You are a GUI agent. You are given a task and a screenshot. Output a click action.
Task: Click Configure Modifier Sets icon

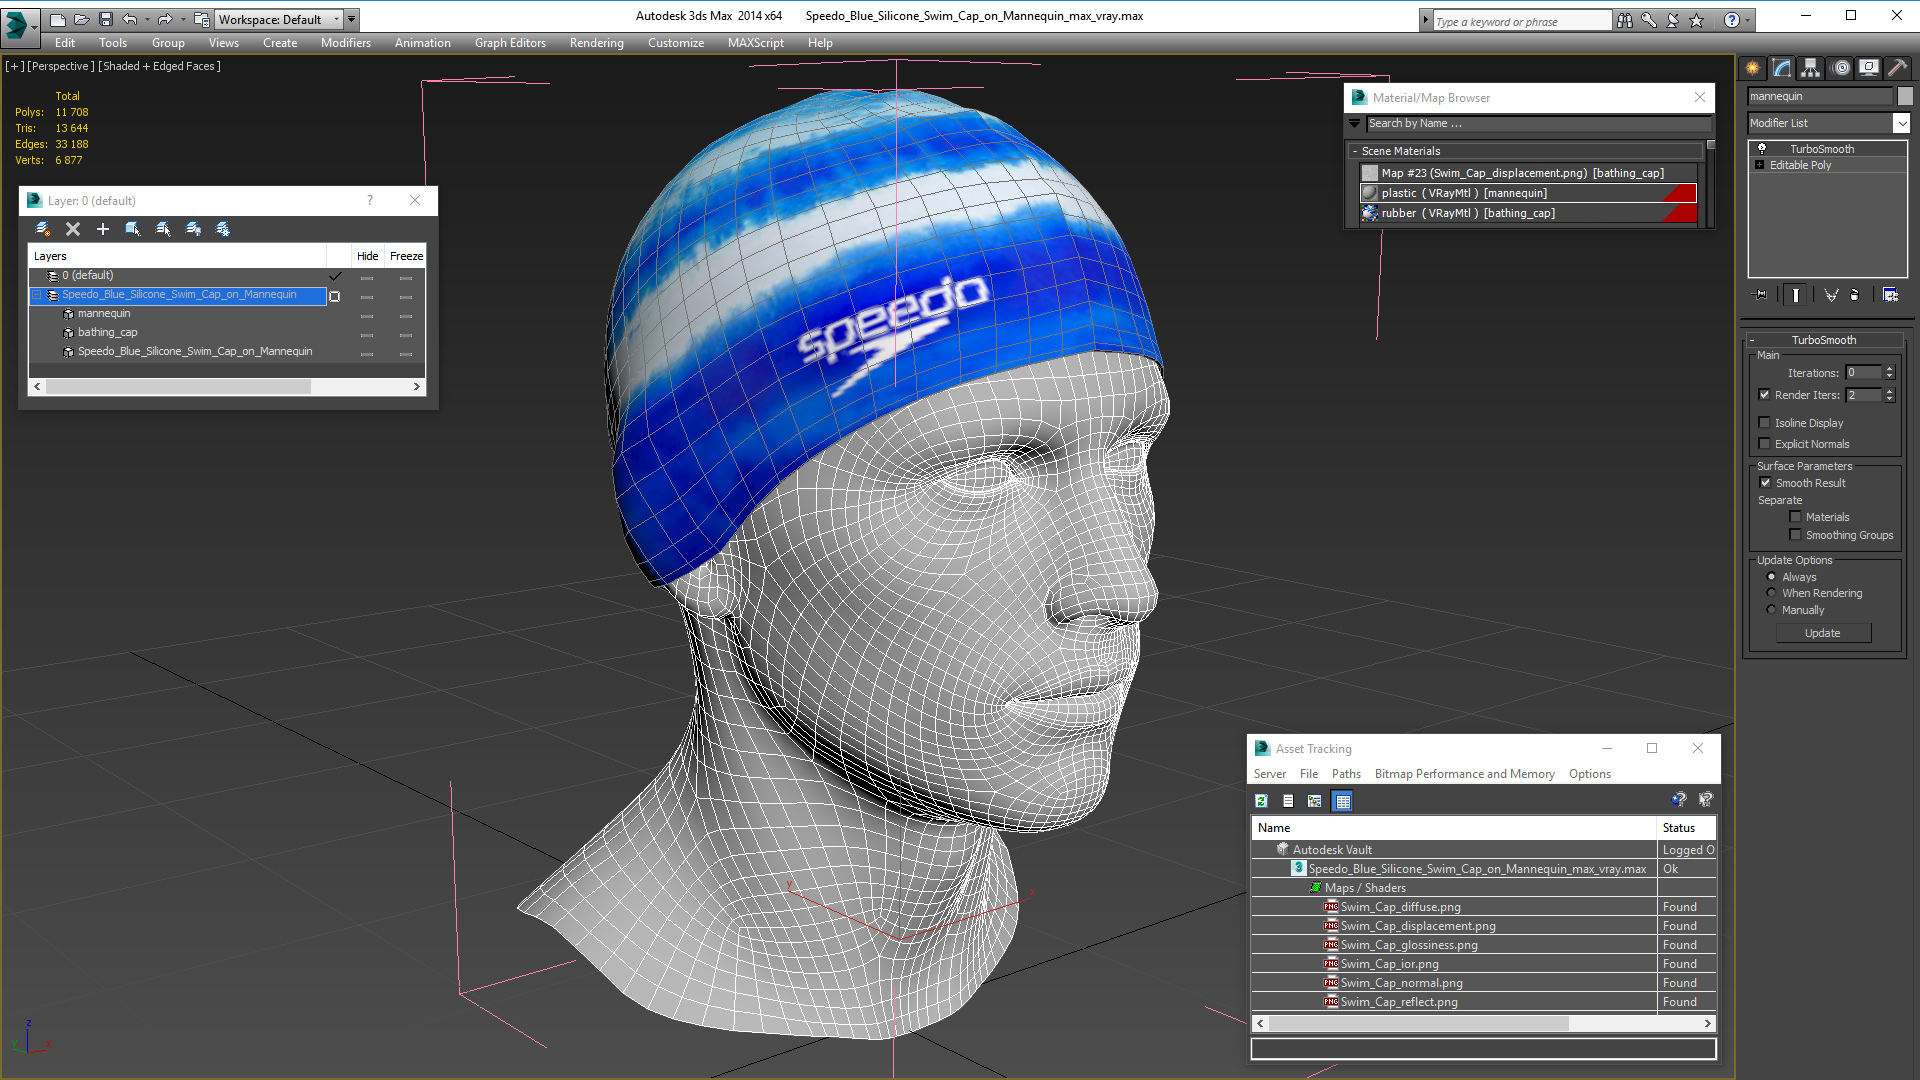point(1890,295)
